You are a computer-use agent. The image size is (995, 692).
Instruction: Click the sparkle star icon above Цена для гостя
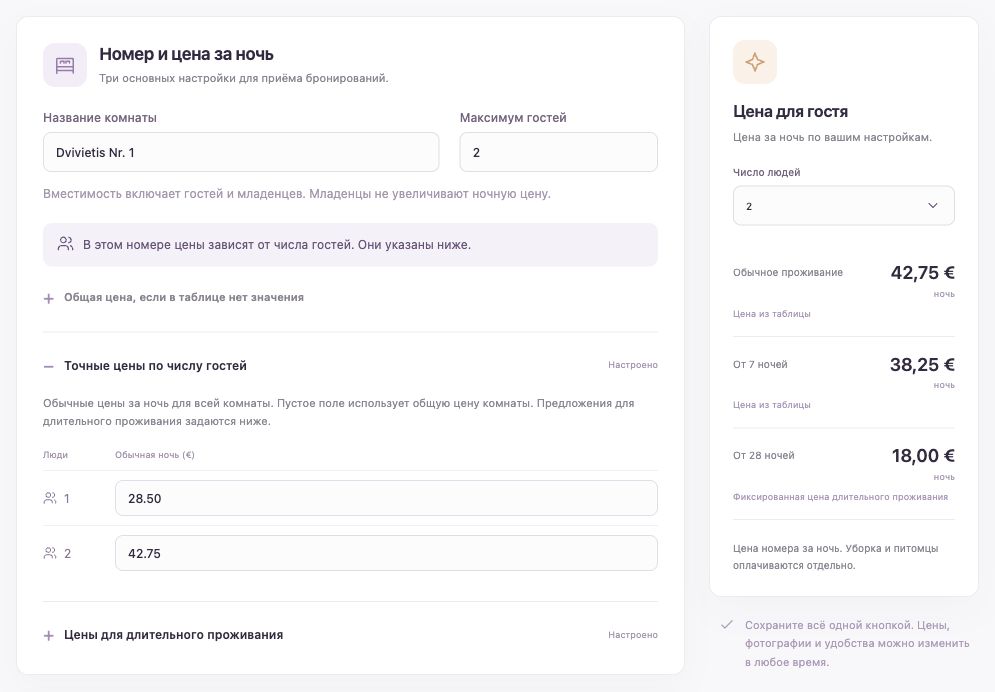(x=754, y=62)
